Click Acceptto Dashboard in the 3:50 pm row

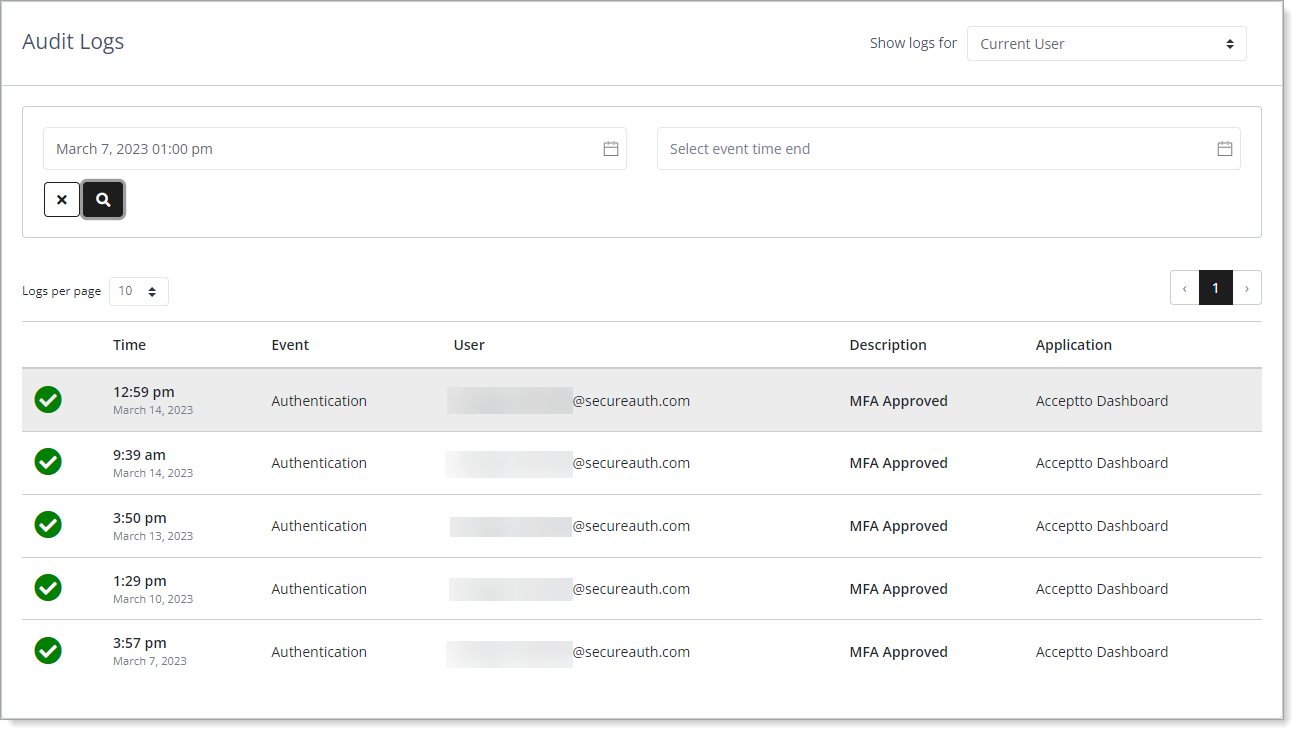(1102, 526)
